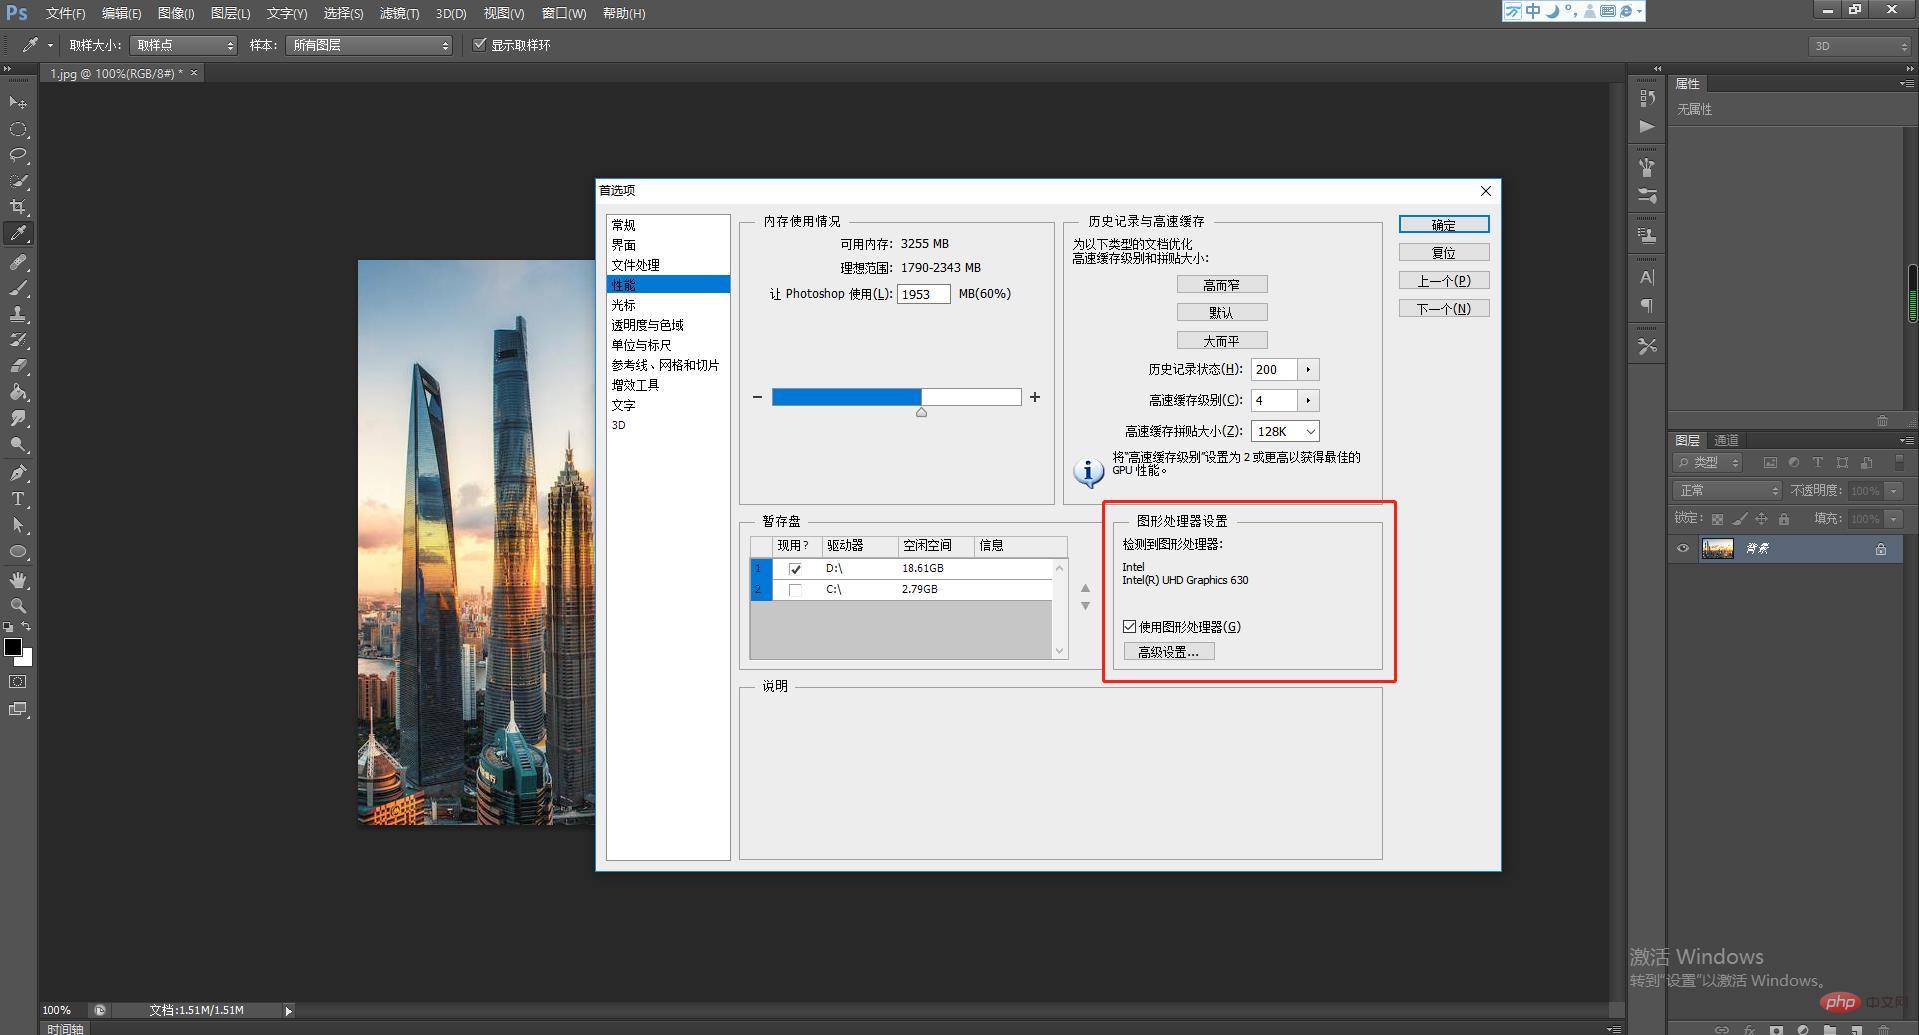Select the Lasso tool
The height and width of the screenshot is (1035, 1919).
click(x=18, y=155)
